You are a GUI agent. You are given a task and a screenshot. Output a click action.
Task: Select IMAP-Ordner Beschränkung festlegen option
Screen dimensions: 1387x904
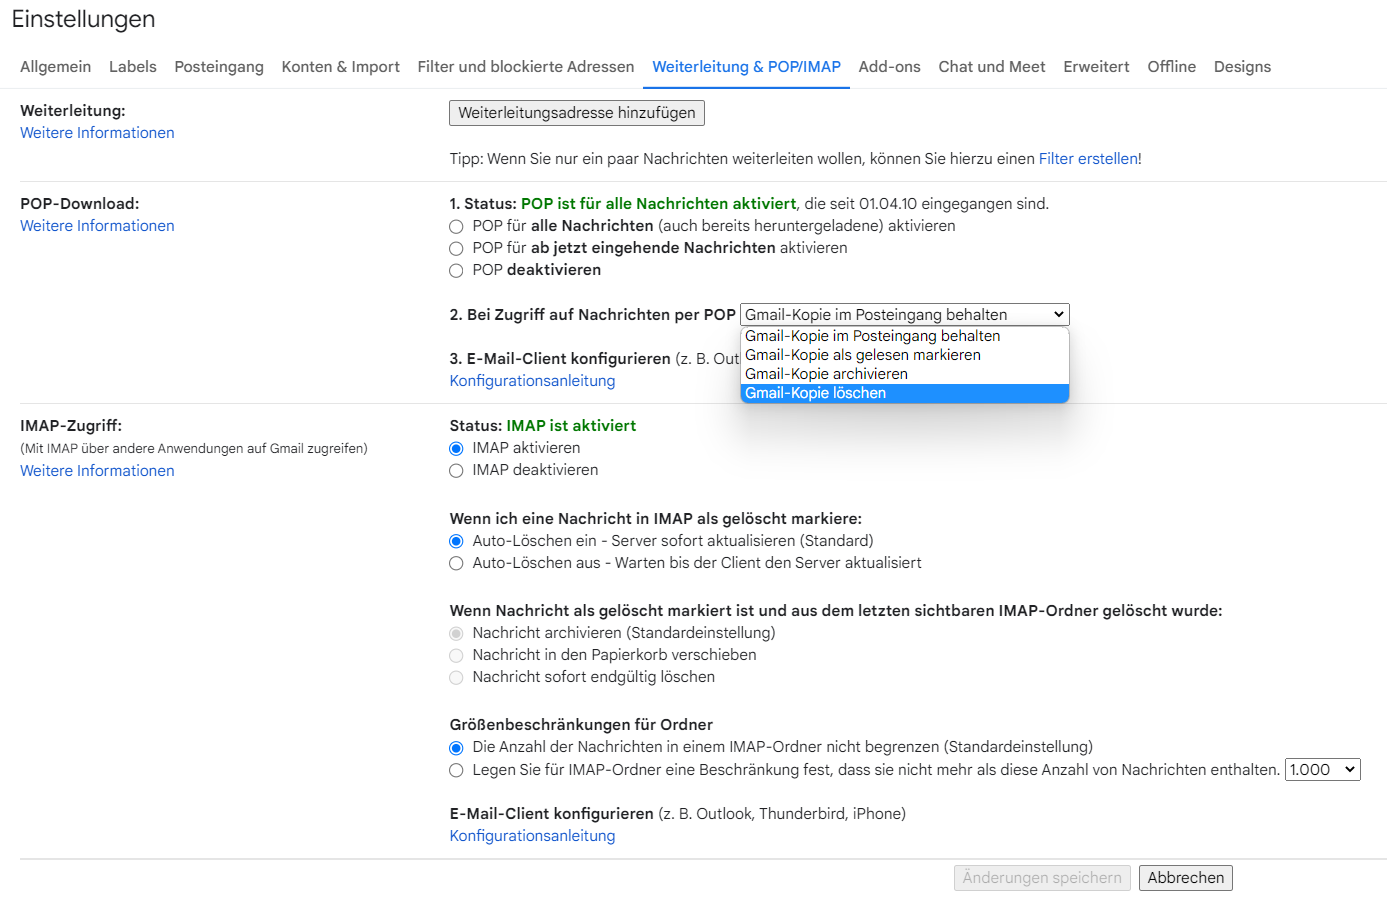[x=456, y=771]
